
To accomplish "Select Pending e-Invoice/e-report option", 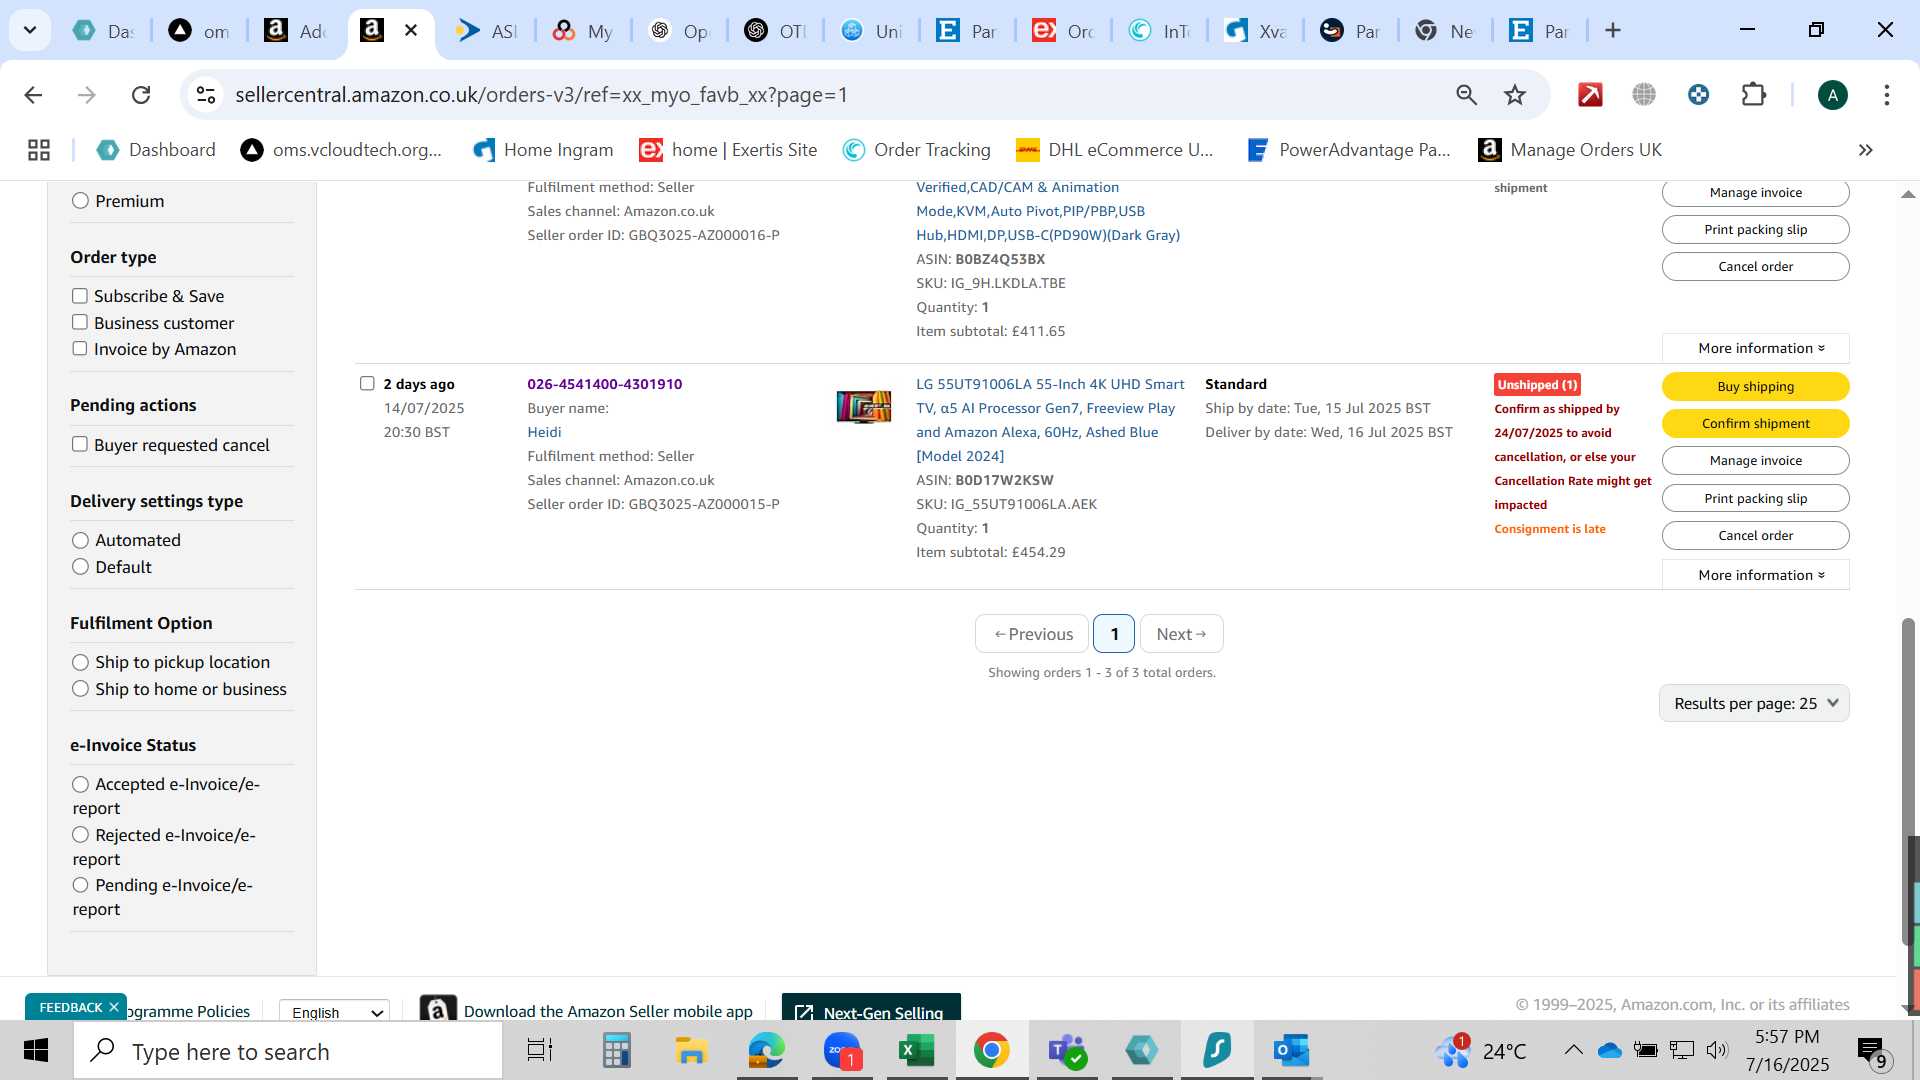I will point(81,885).
